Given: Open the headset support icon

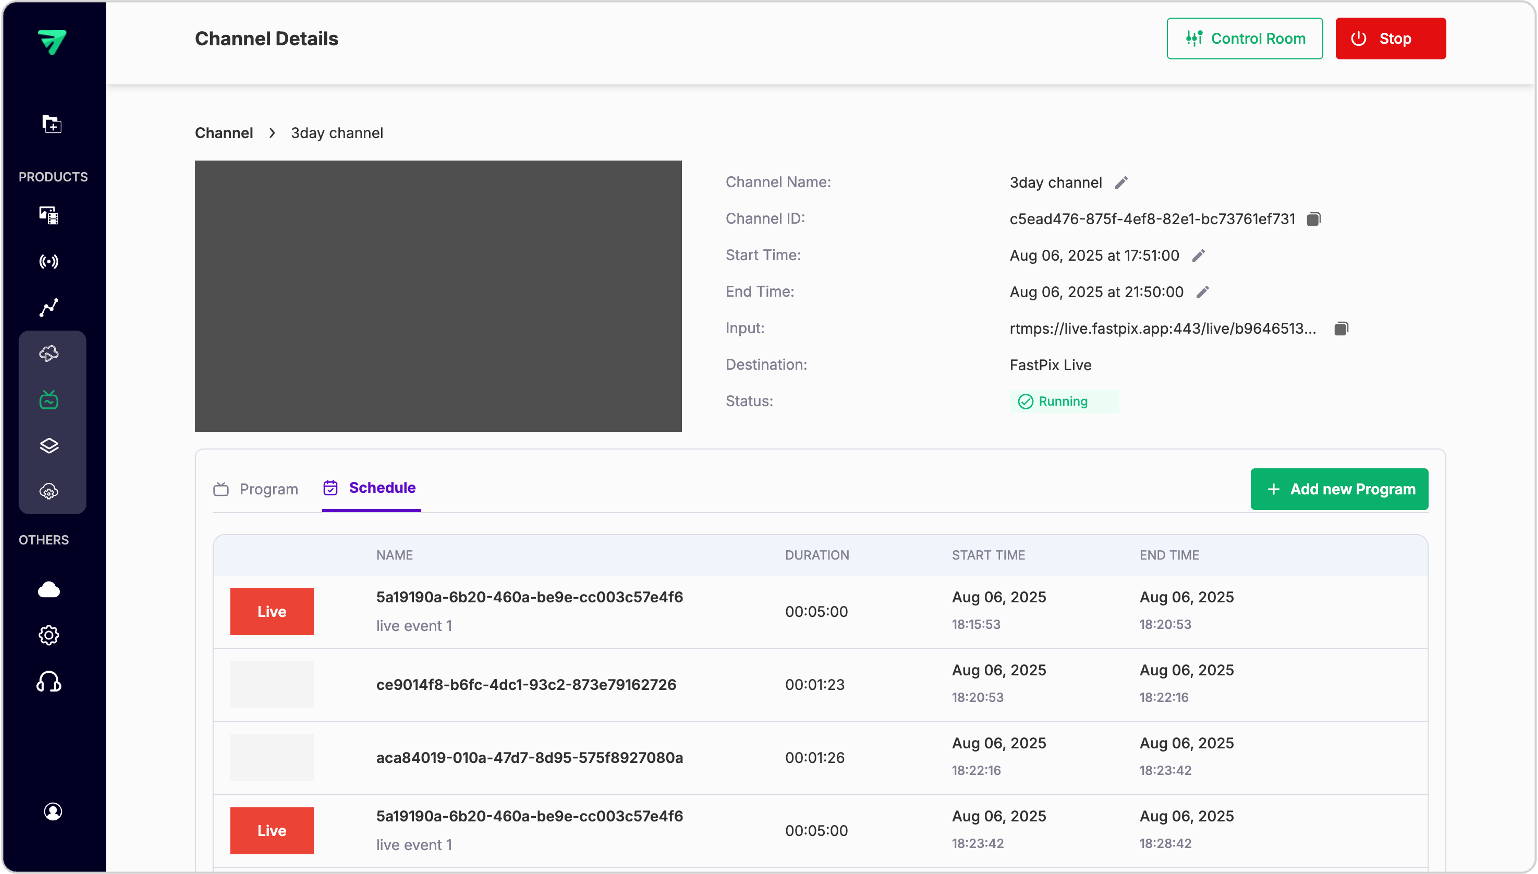Looking at the screenshot, I should click(49, 682).
